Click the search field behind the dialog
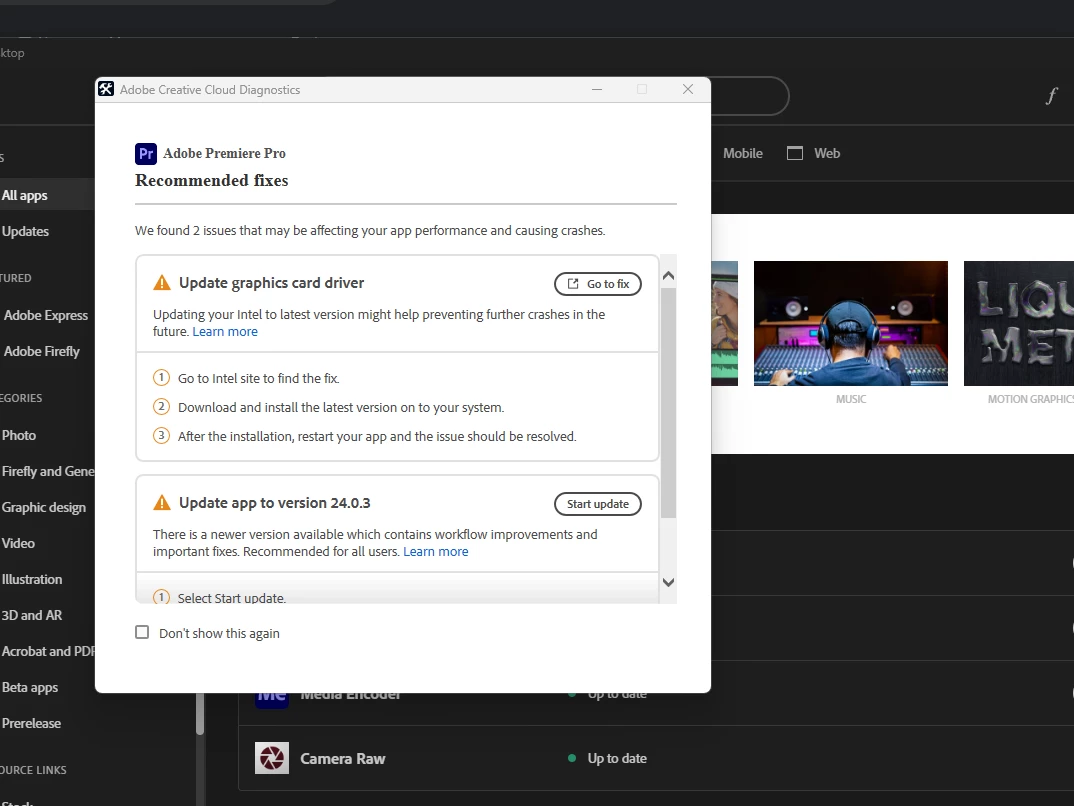1074x806 pixels. point(749,96)
